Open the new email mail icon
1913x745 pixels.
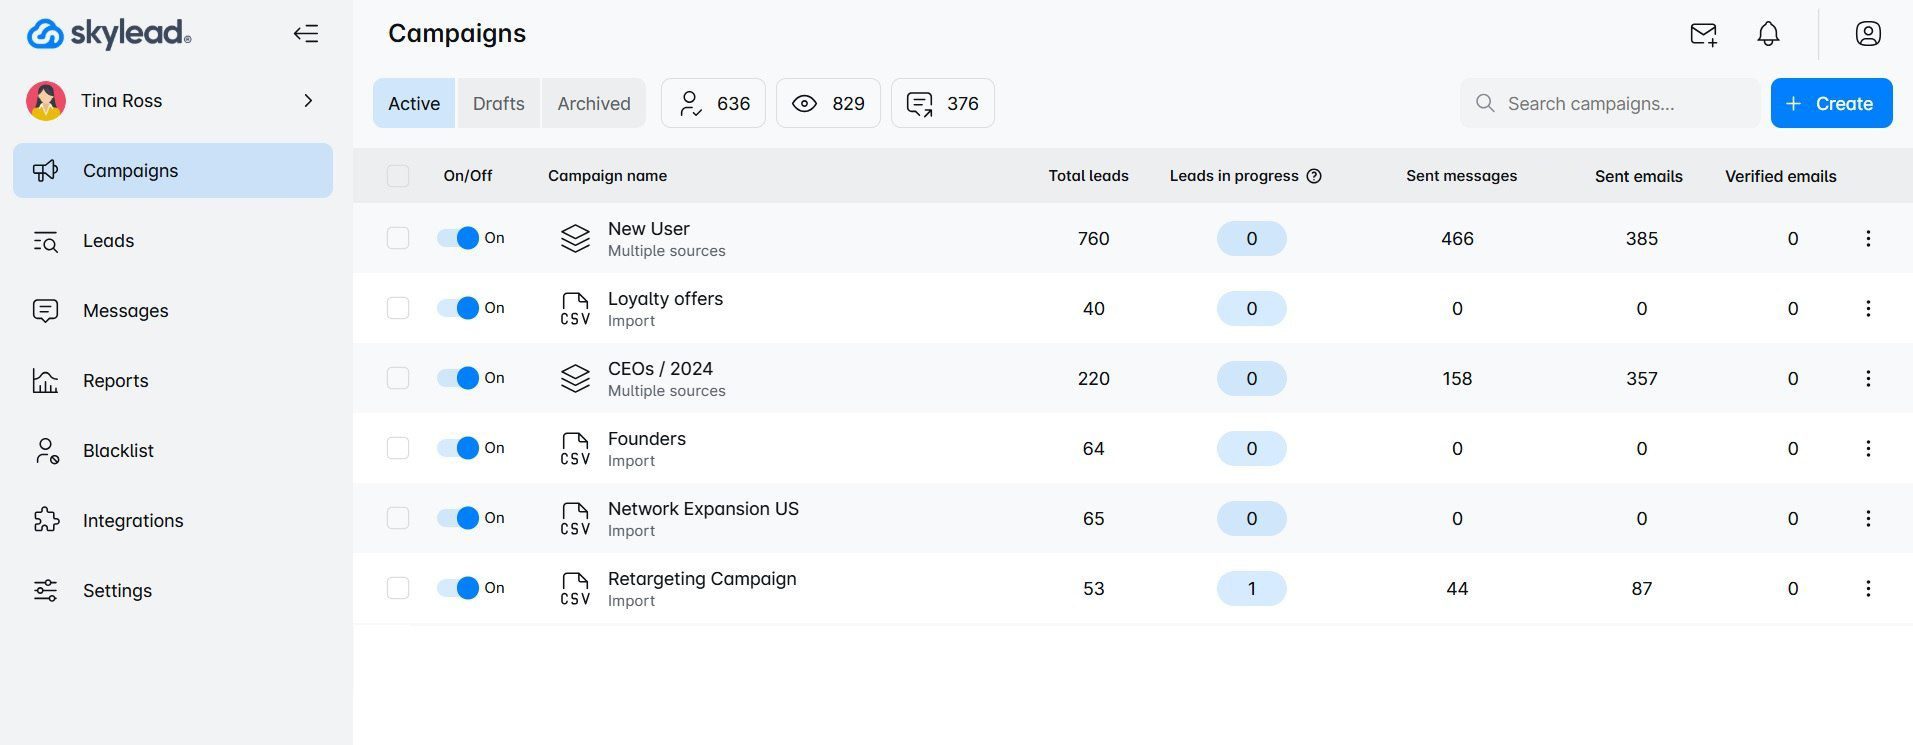(1703, 34)
